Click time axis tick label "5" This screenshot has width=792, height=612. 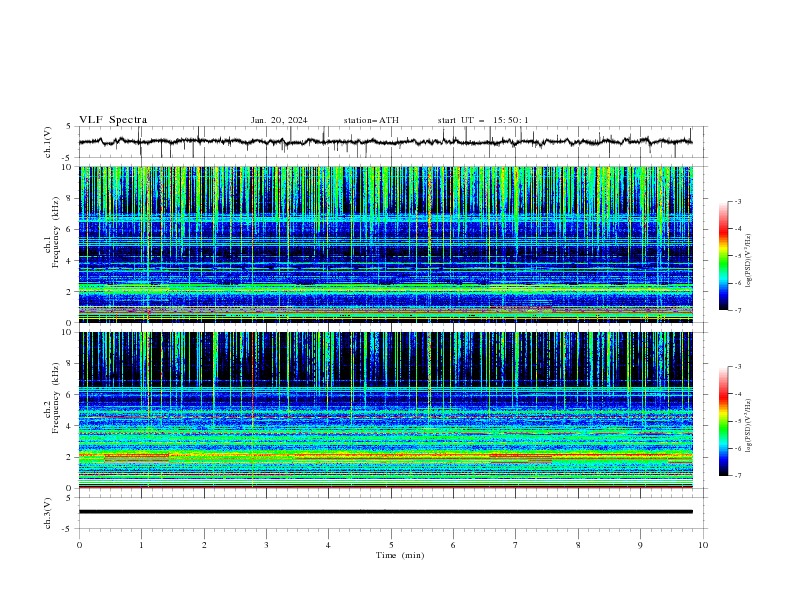(x=391, y=545)
